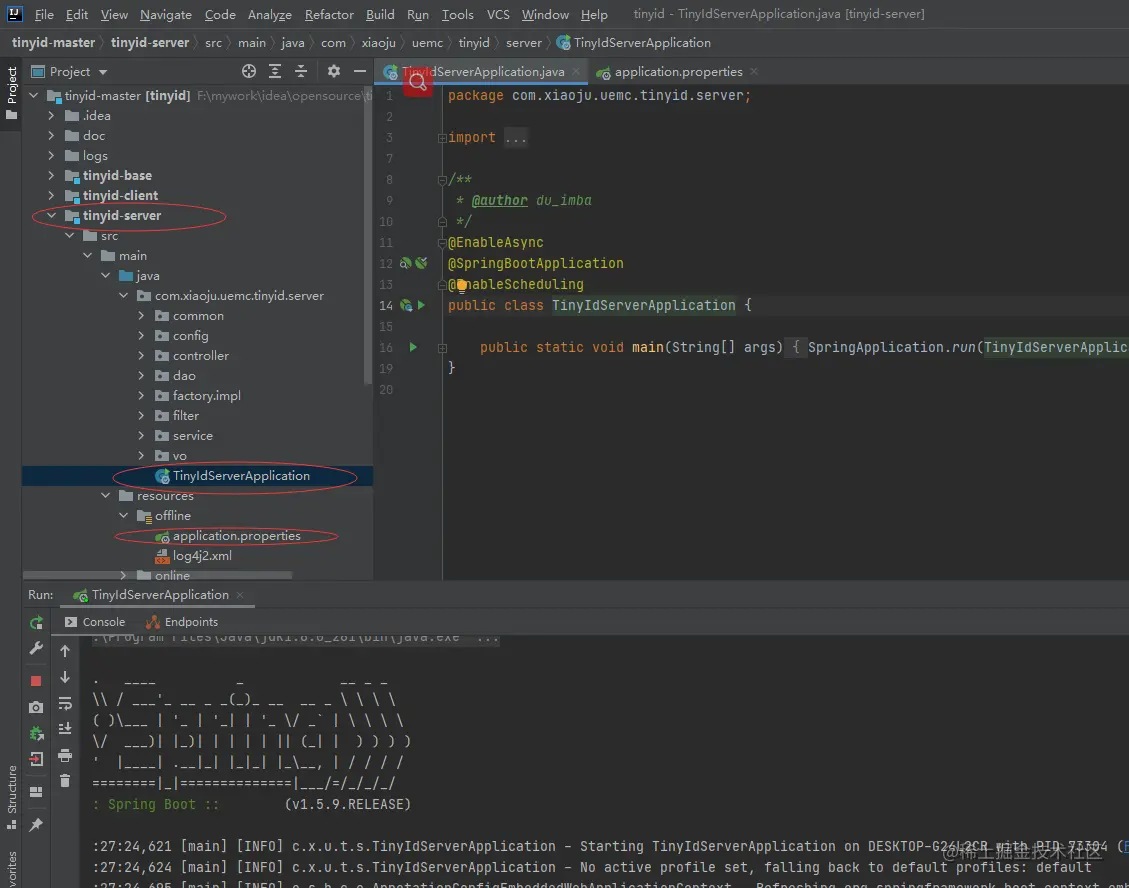Switch to Endpoints tab in Run panel
1129x888 pixels.
click(x=181, y=622)
